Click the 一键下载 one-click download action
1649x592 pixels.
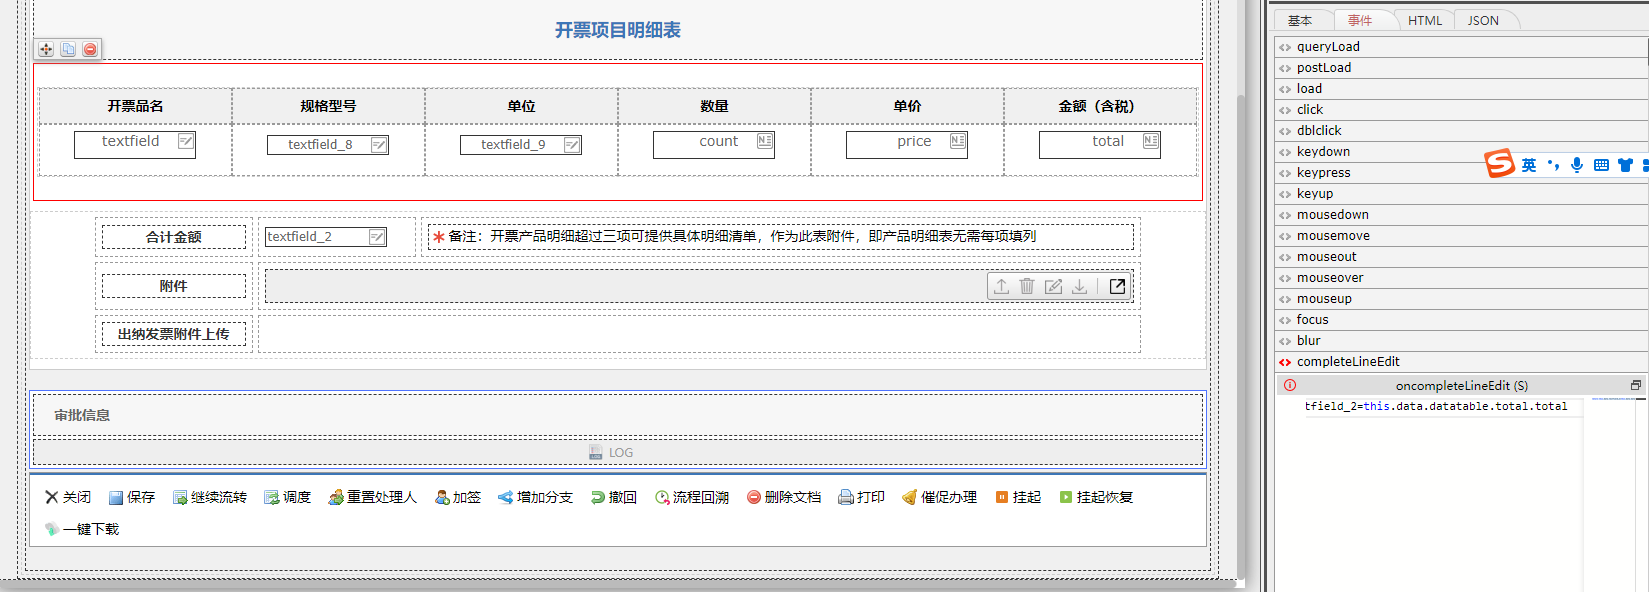(x=82, y=529)
